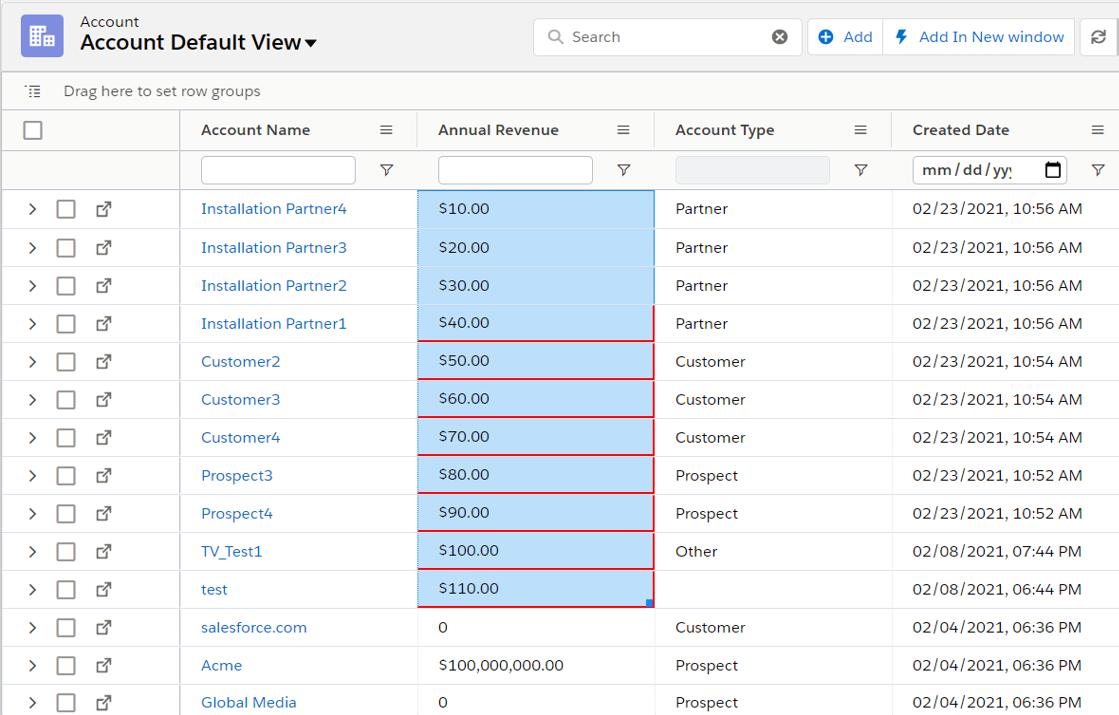Sort by the Account Name column header
The width and height of the screenshot is (1119, 715).
coord(256,130)
